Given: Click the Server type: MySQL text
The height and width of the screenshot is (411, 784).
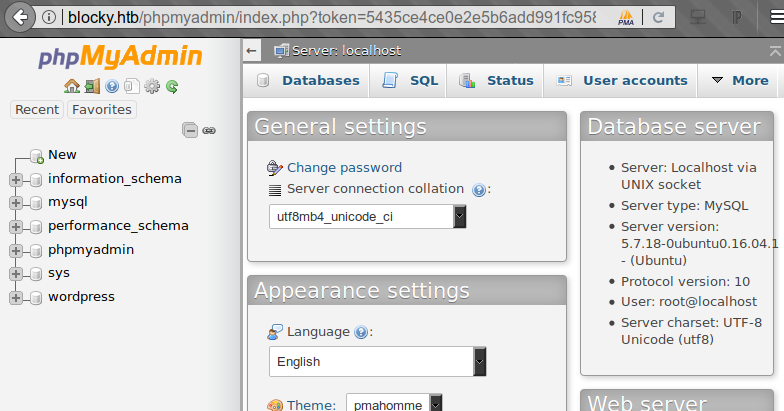Looking at the screenshot, I should pyautogui.click(x=684, y=206).
